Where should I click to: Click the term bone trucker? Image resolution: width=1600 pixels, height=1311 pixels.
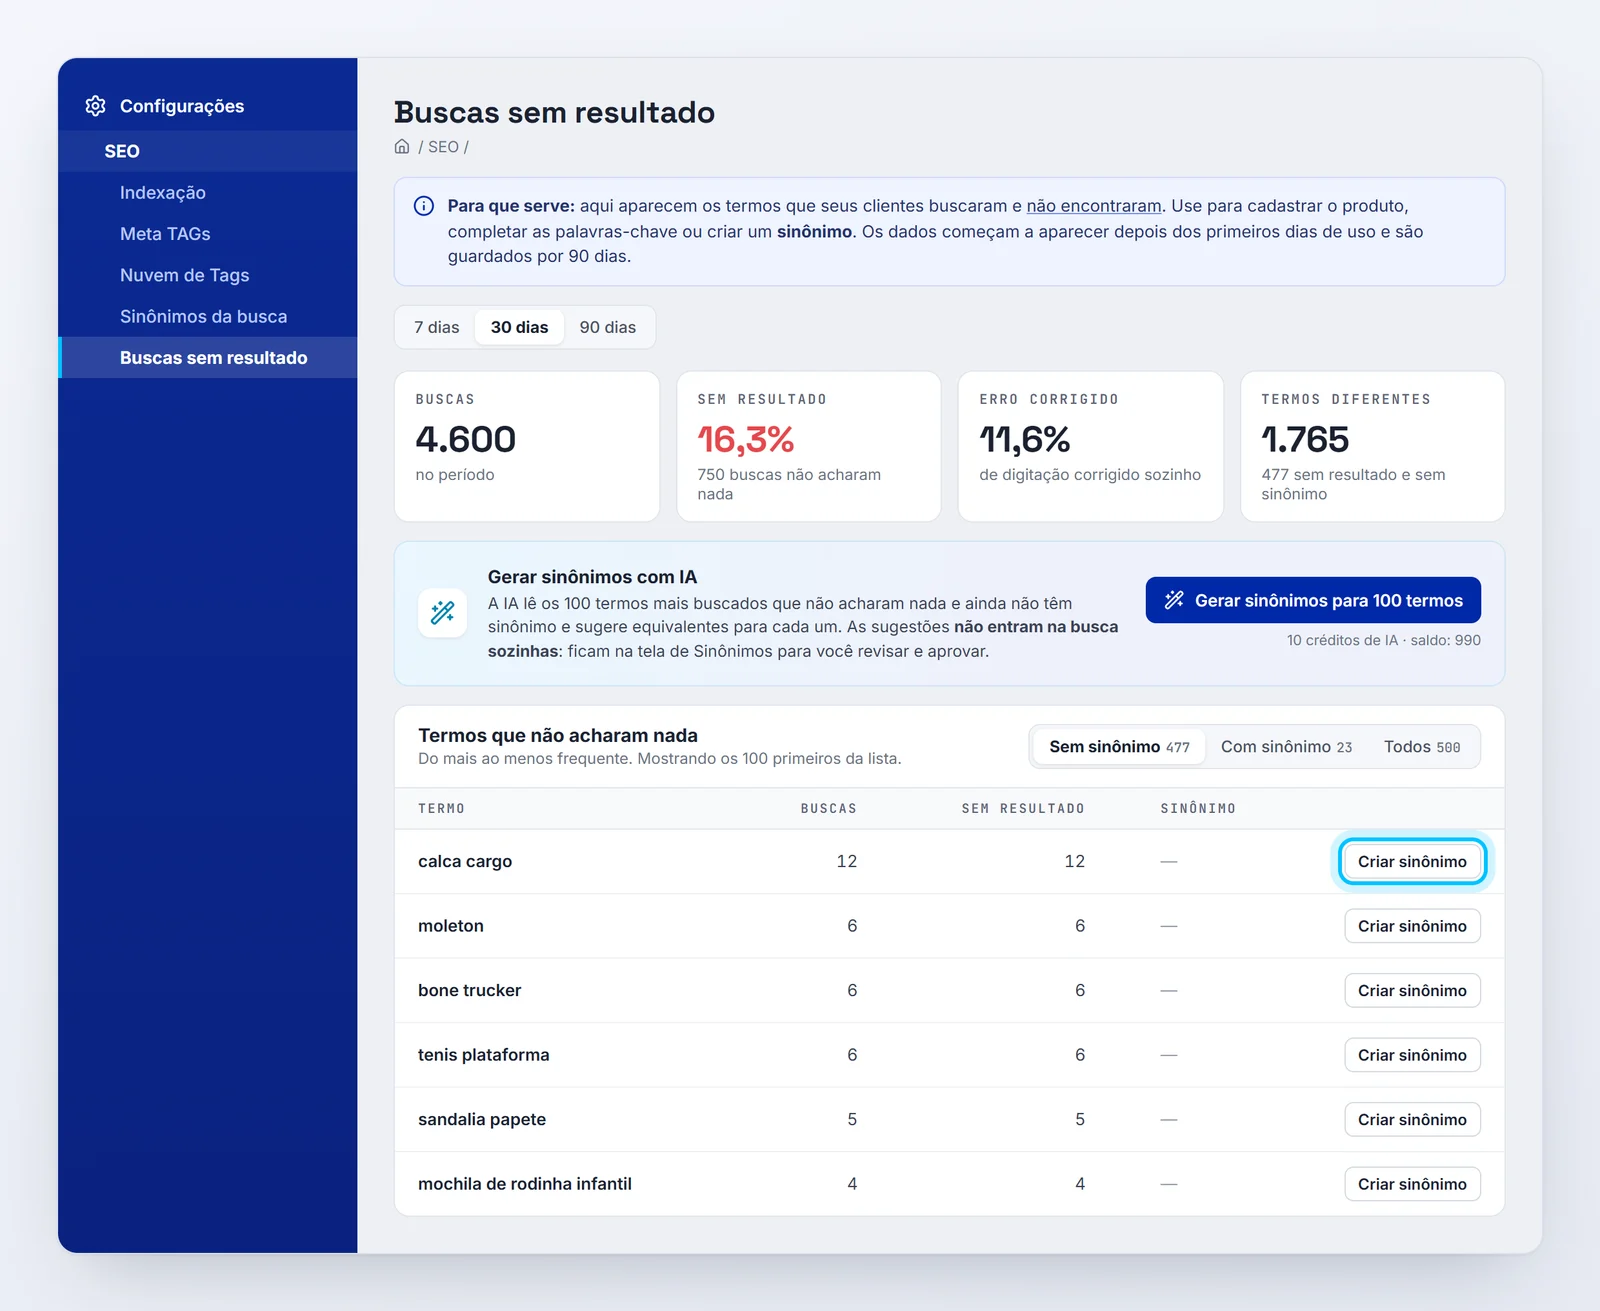[x=470, y=991]
